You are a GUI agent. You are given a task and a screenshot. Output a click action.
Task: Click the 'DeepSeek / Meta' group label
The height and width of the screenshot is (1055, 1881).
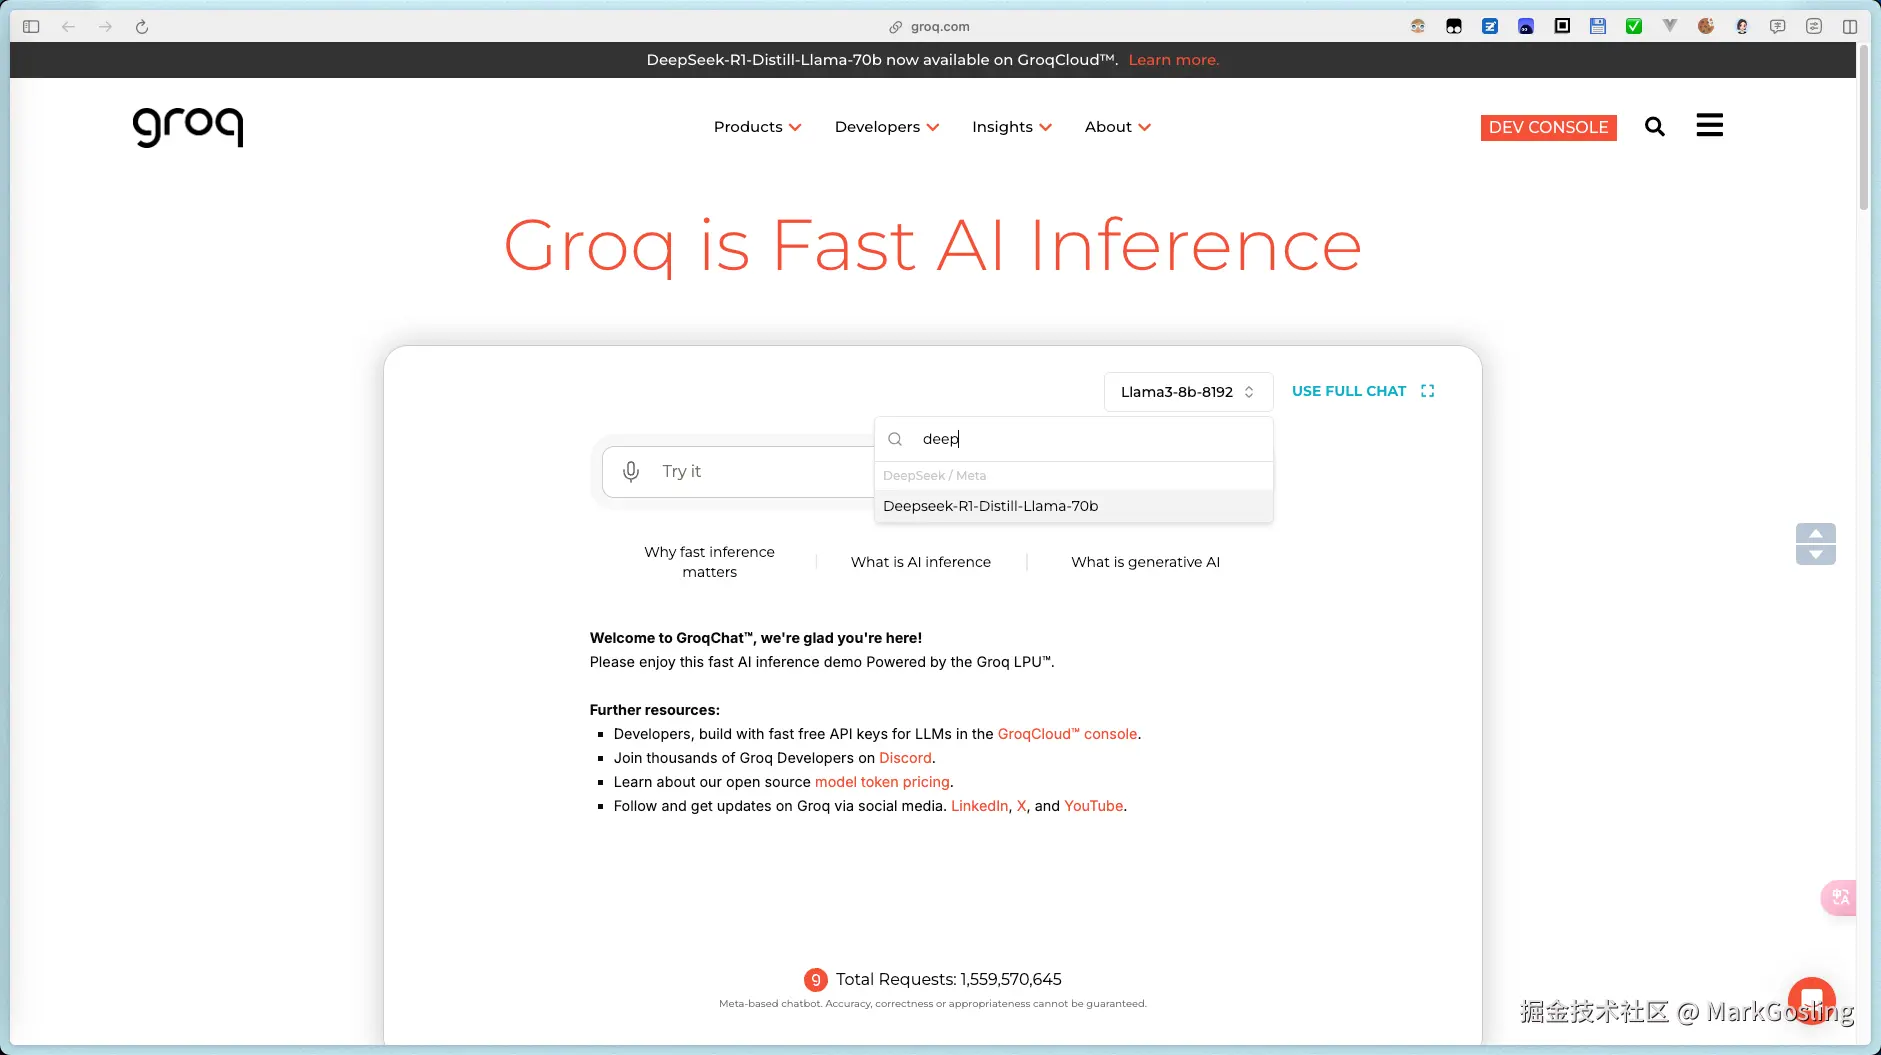pyautogui.click(x=934, y=476)
